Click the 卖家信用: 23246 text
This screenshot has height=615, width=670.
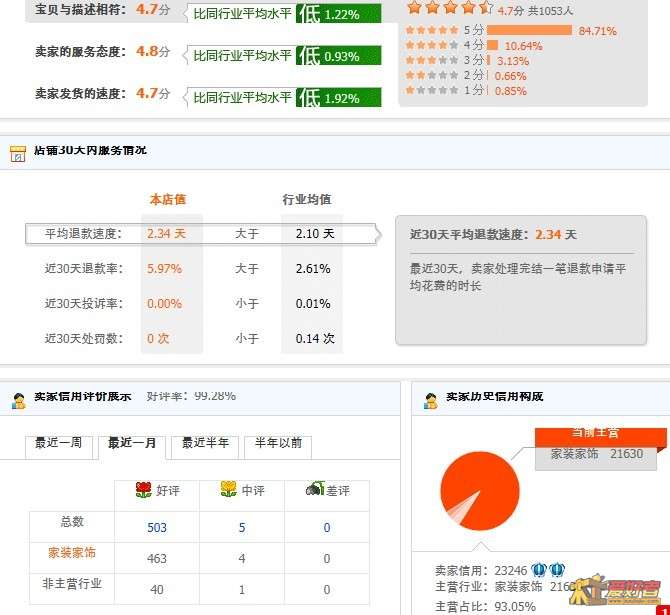coord(481,571)
